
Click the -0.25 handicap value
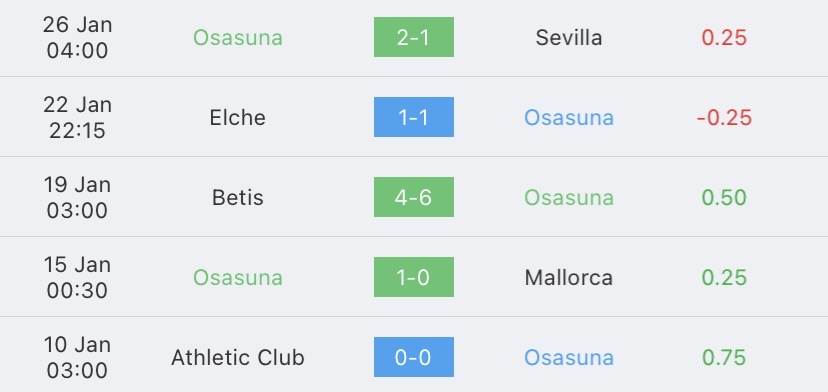coord(724,117)
